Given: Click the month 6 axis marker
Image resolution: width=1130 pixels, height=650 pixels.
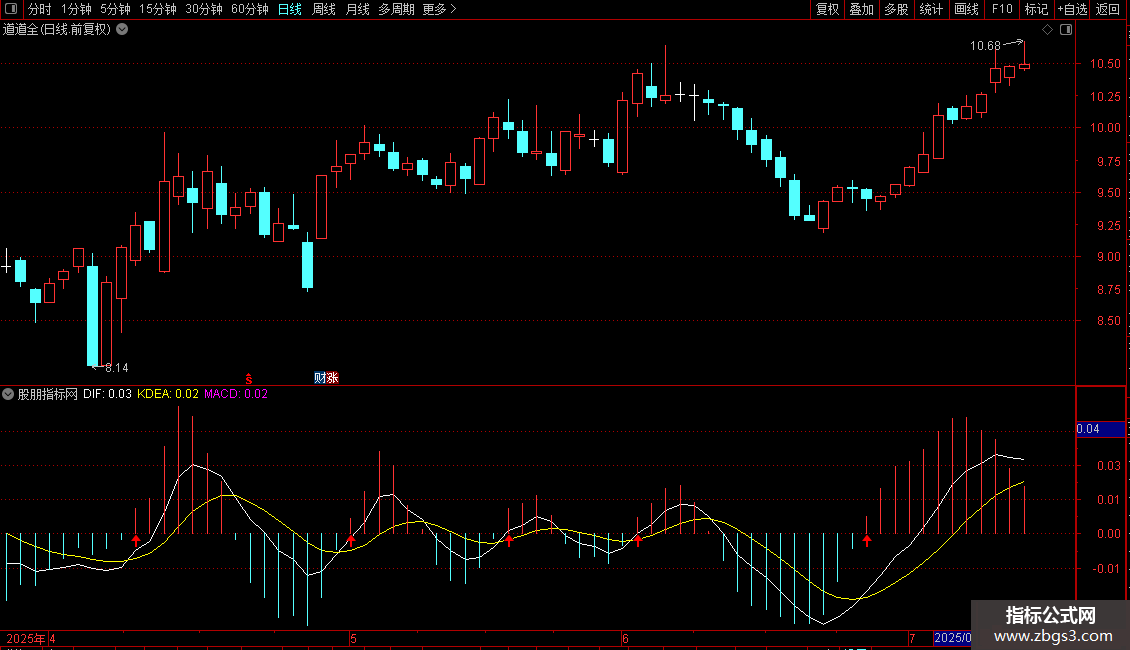Looking at the screenshot, I should 625,638.
